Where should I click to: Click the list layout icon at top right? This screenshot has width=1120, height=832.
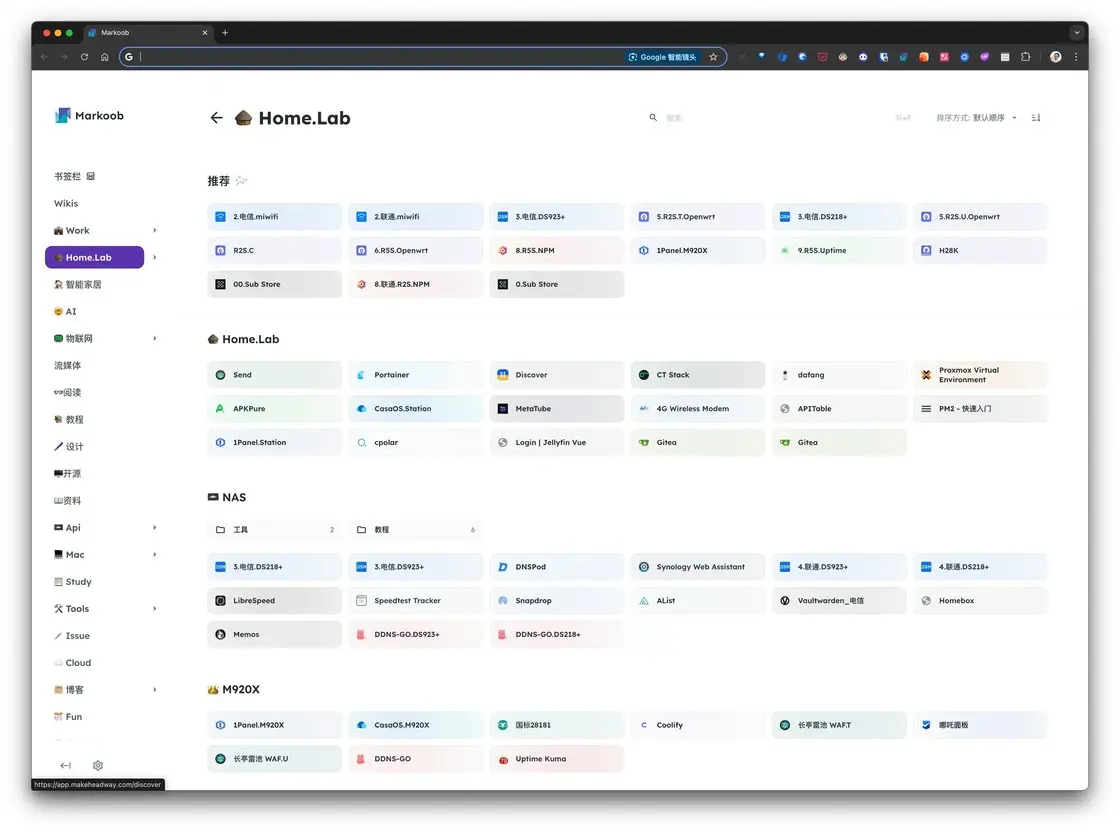[x=1036, y=118]
